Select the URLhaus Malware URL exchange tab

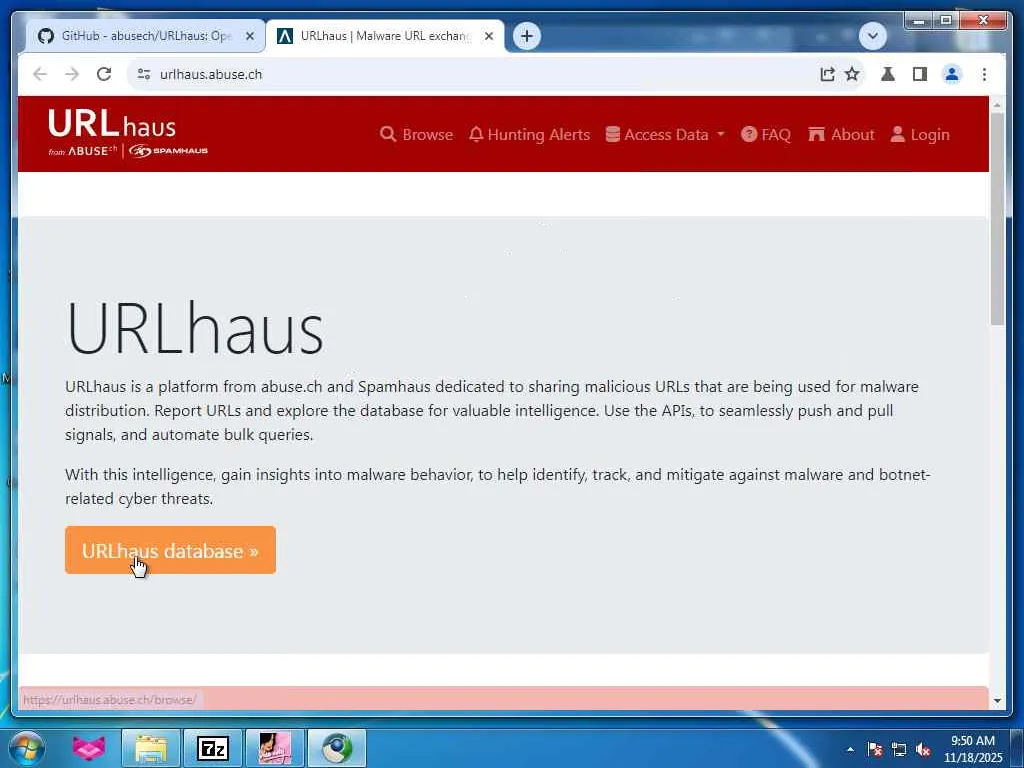coord(385,36)
